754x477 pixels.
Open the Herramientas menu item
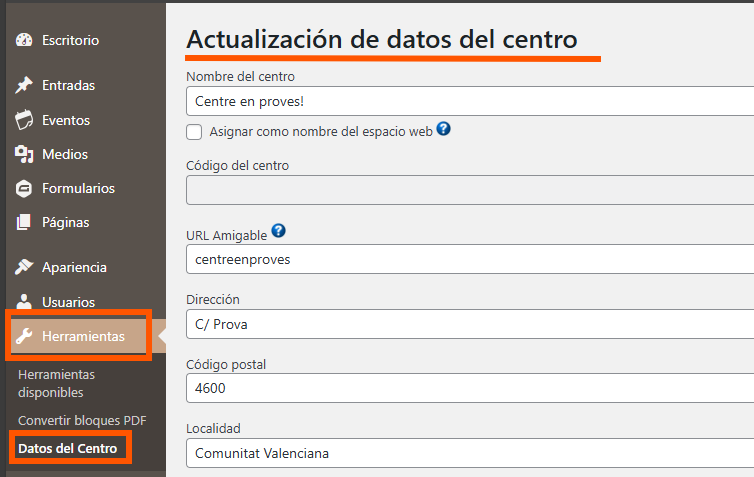coord(83,337)
